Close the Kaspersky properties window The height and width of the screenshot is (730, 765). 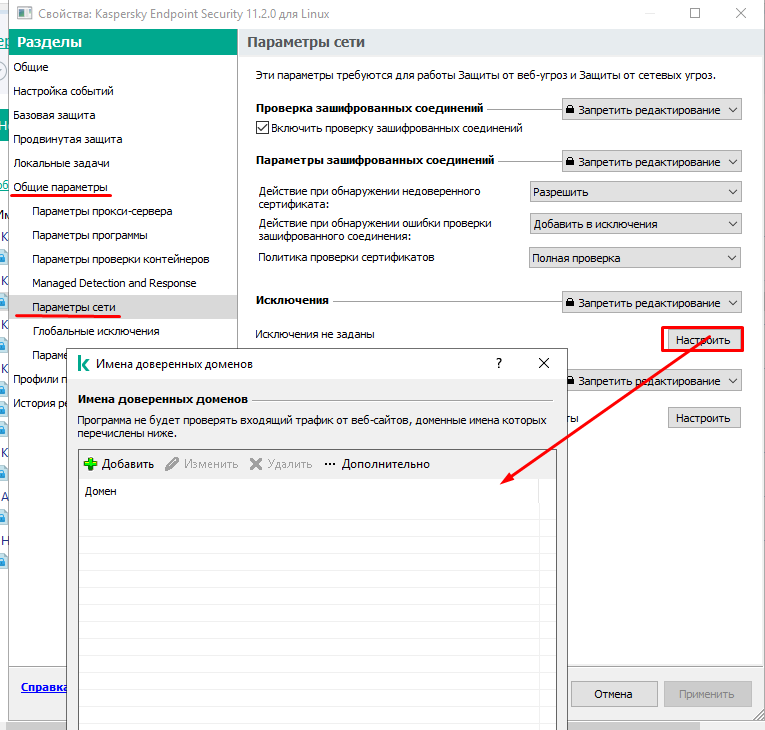(741, 13)
